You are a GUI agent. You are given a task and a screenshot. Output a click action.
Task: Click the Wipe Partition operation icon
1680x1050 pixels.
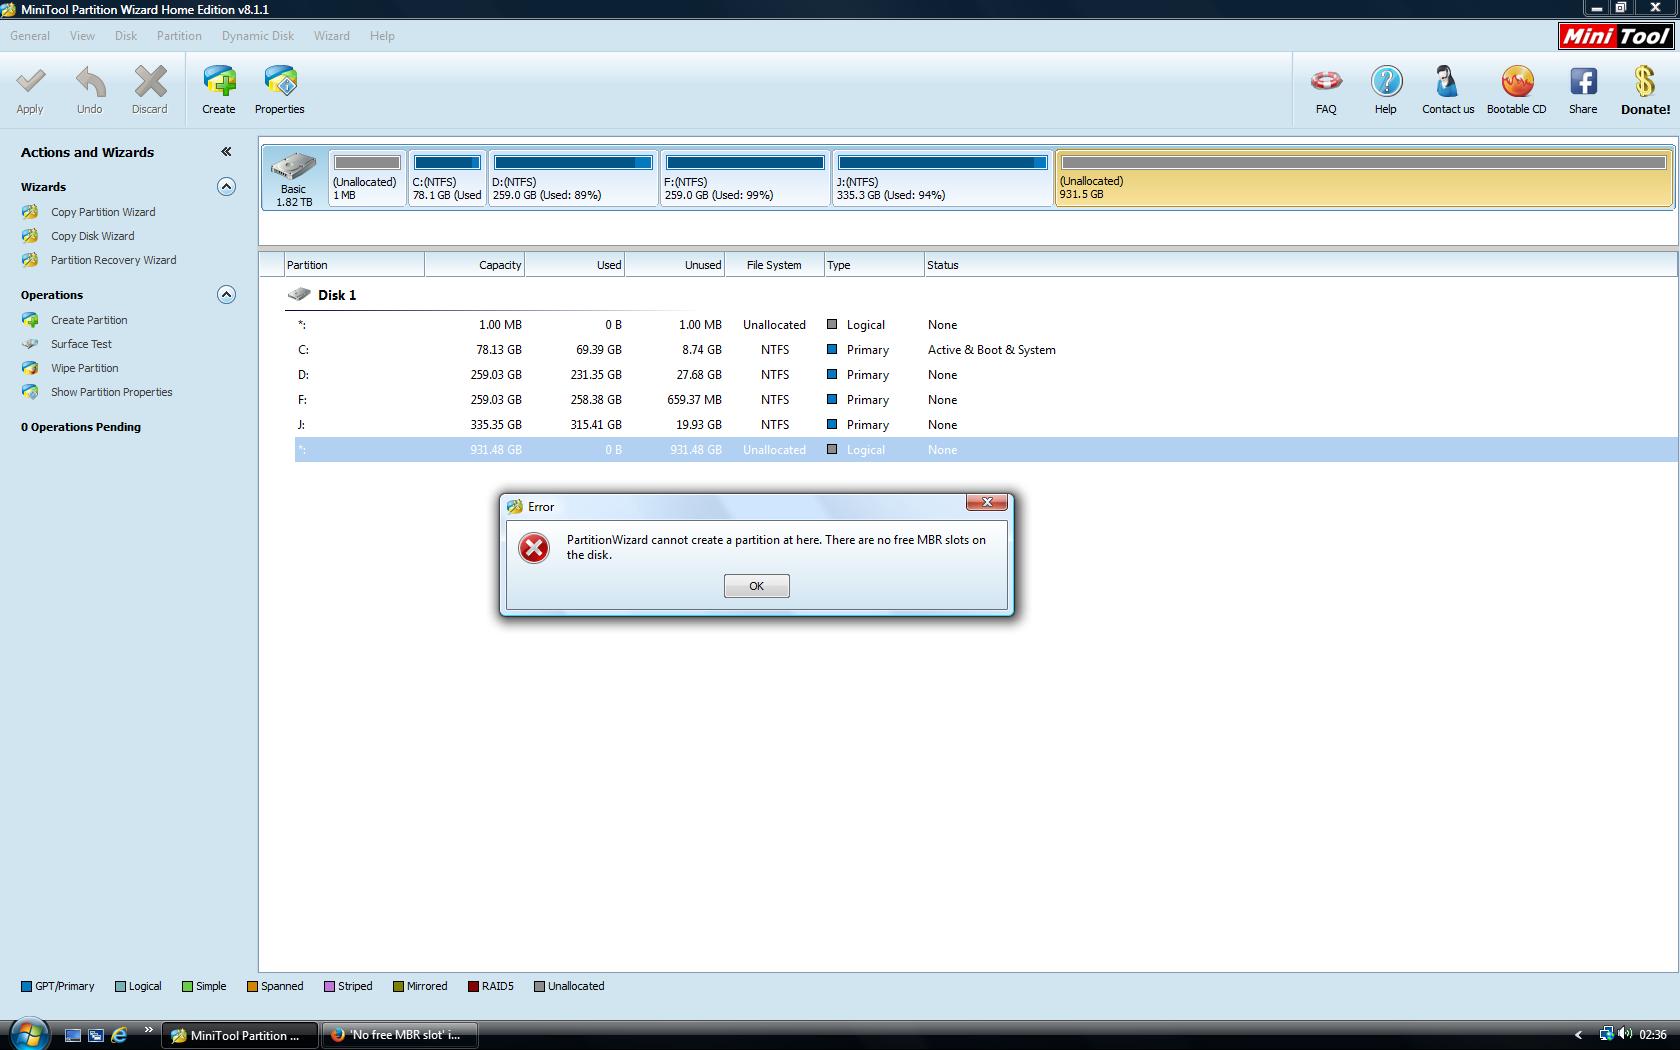pyautogui.click(x=31, y=368)
